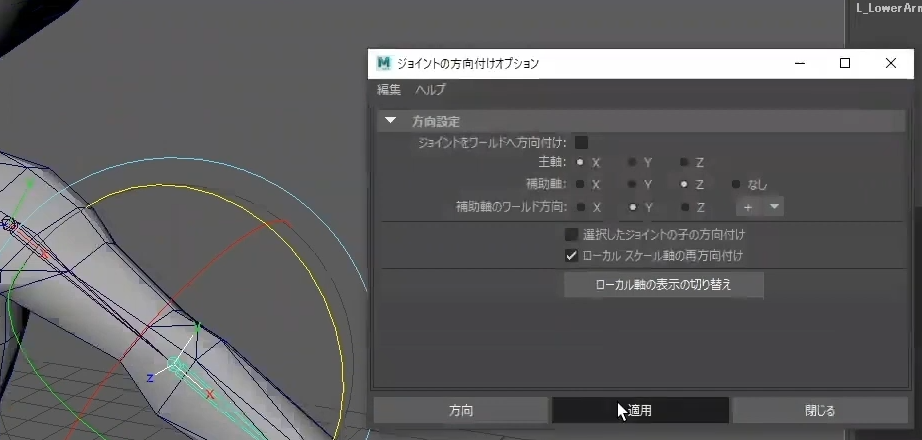The image size is (922, 440).
Task: Click the Maya icon in dialog title bar
Action: tap(383, 63)
